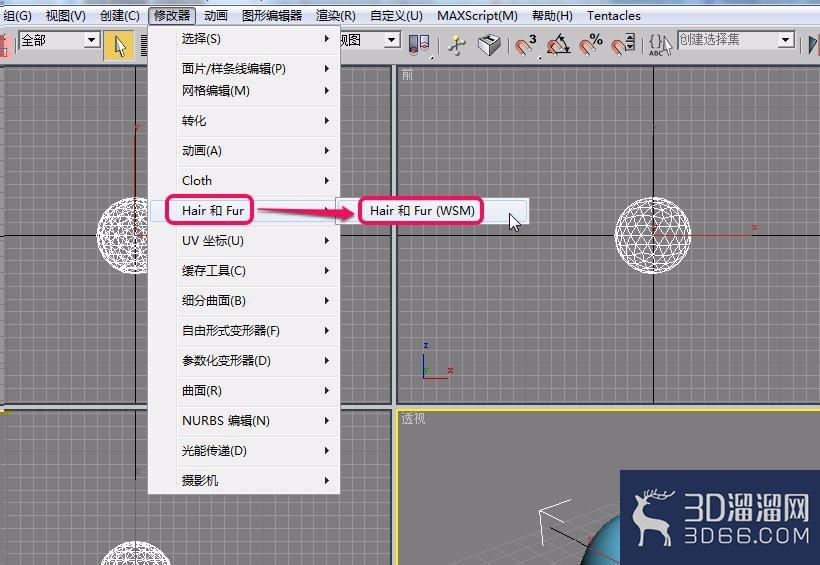
Task: Toggle the Percent Snap icon
Action: (x=590, y=45)
